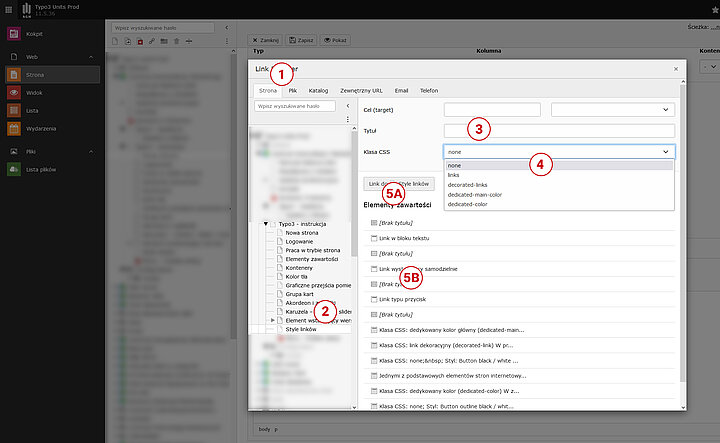The image size is (720, 443).
Task: Click the Zapisz save button
Action: [x=301, y=40]
